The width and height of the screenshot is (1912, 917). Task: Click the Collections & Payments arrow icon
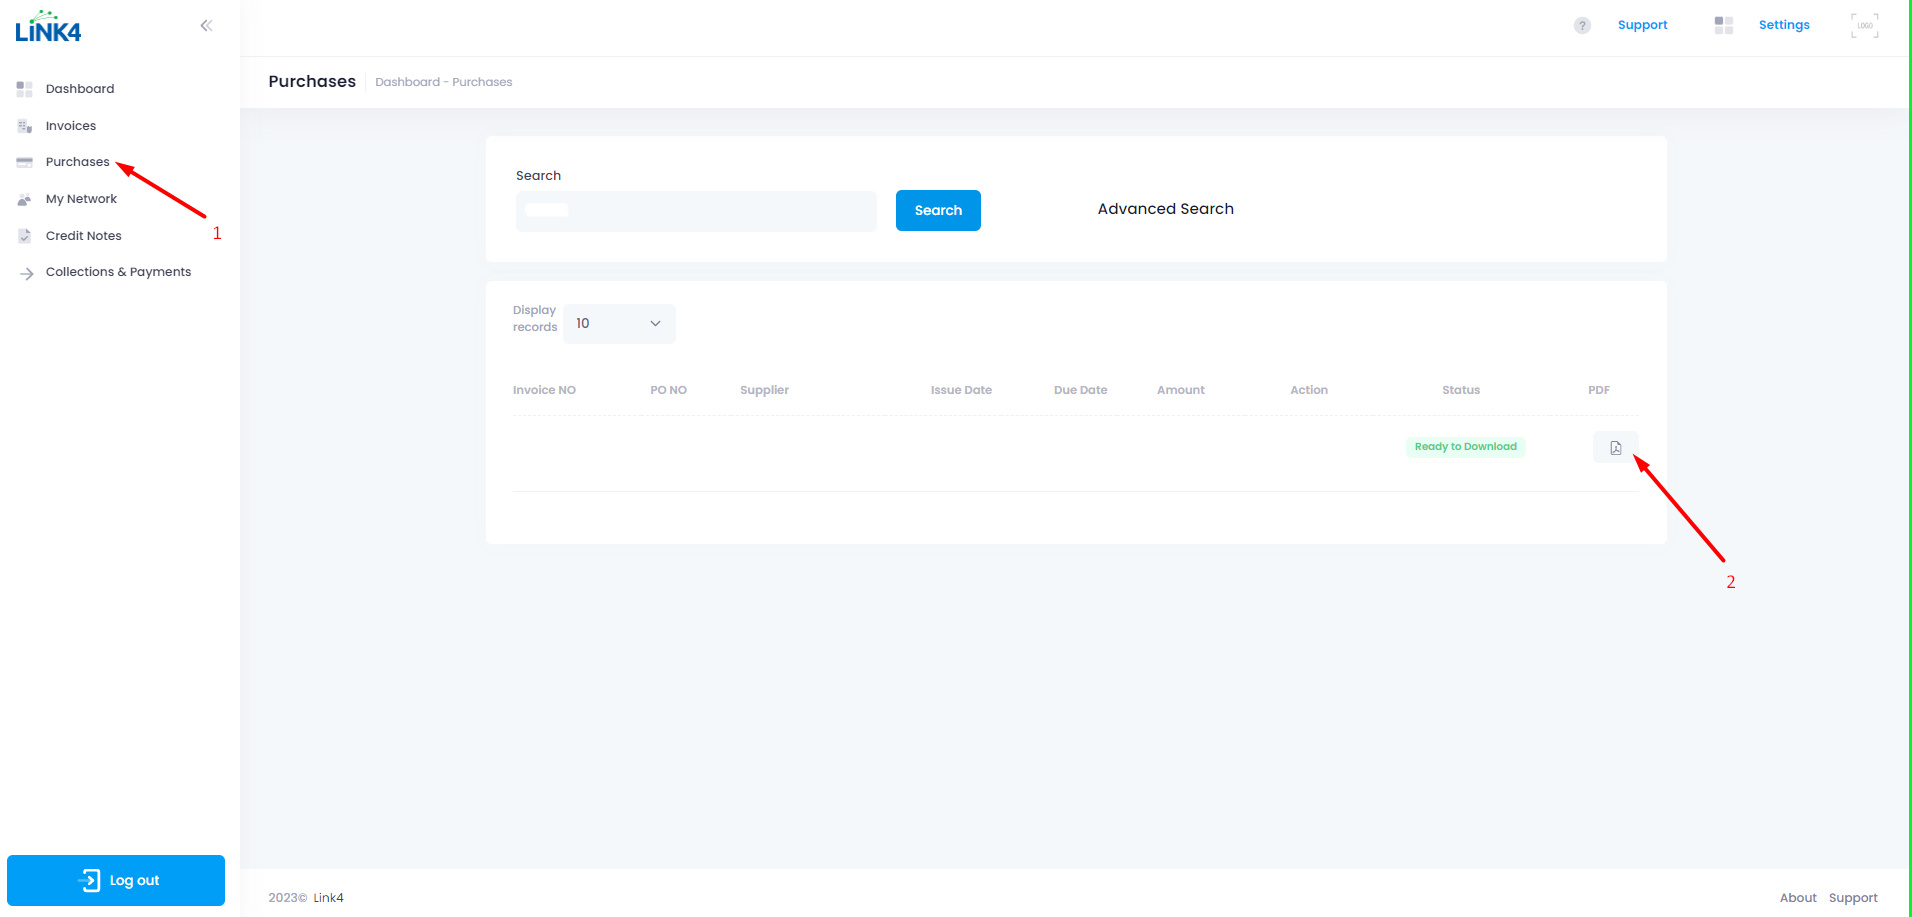27,273
